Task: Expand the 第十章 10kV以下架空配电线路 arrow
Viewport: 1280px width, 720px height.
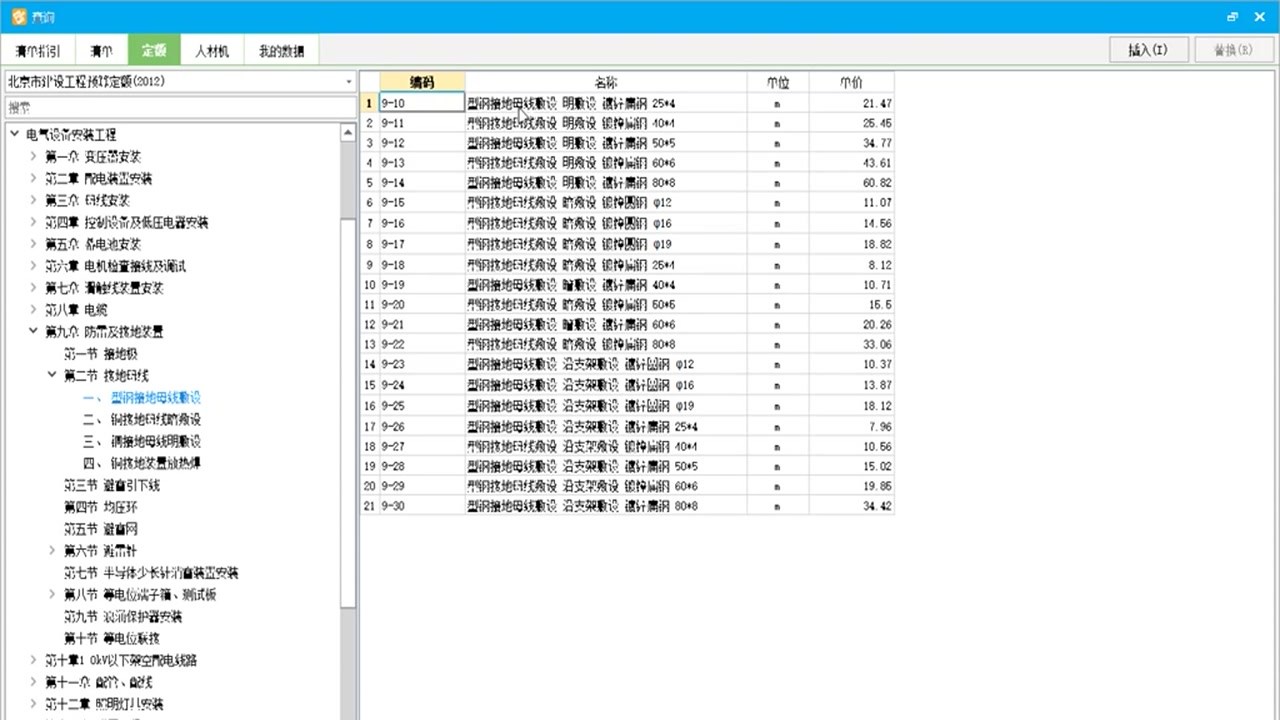Action: pos(33,660)
